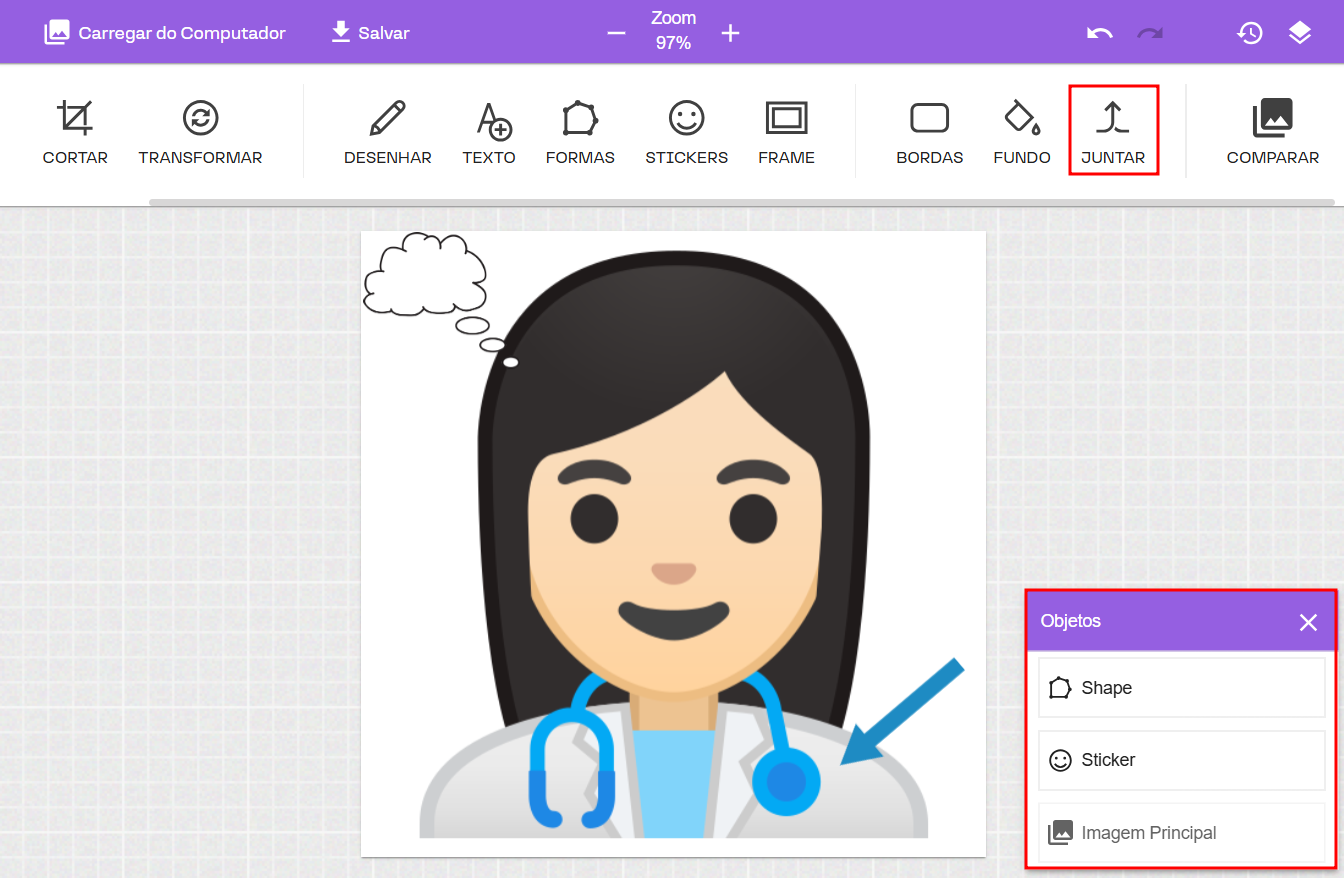Close the Objetos panel
Viewport: 1344px width, 878px height.
pyautogui.click(x=1308, y=622)
